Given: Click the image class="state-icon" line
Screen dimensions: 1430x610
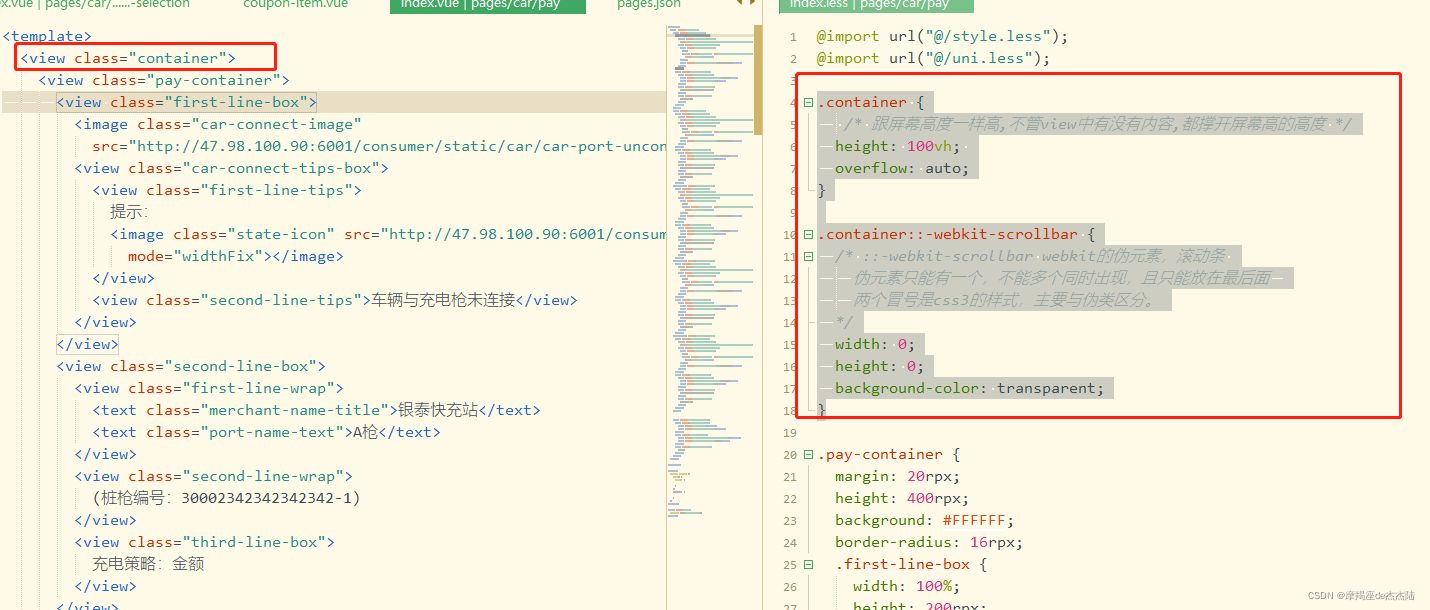Looking at the screenshot, I should 388,234.
